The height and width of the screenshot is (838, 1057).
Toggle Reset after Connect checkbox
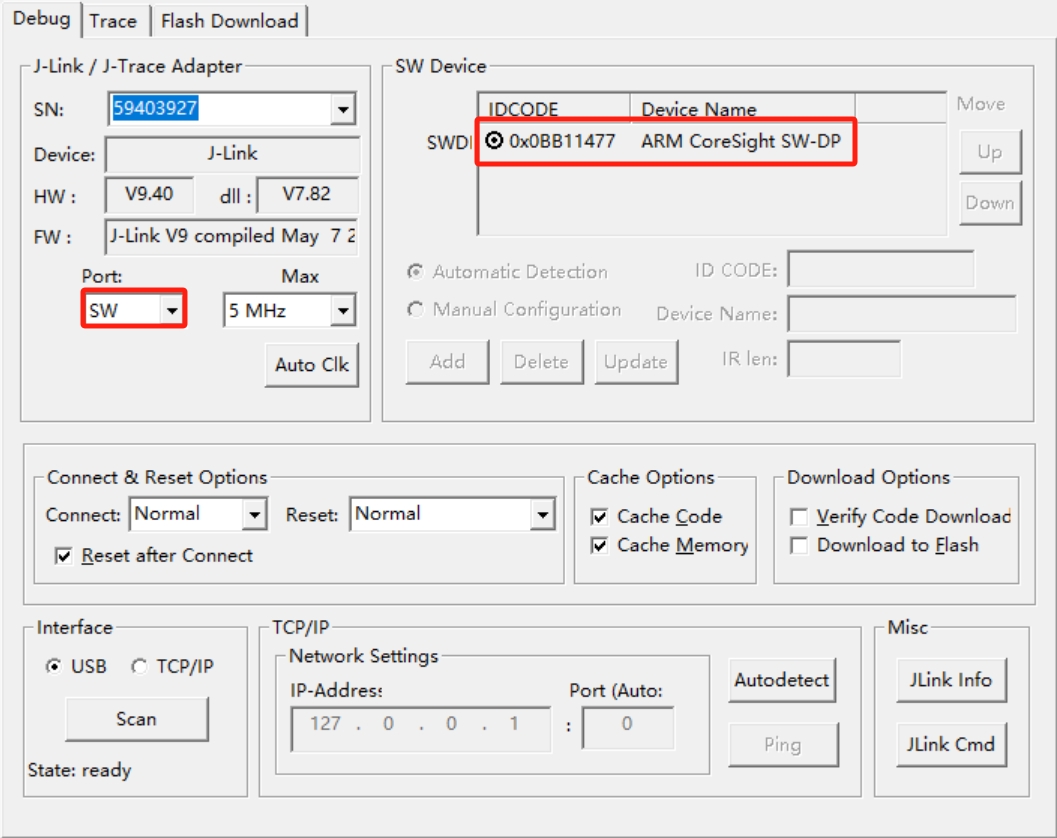64,556
